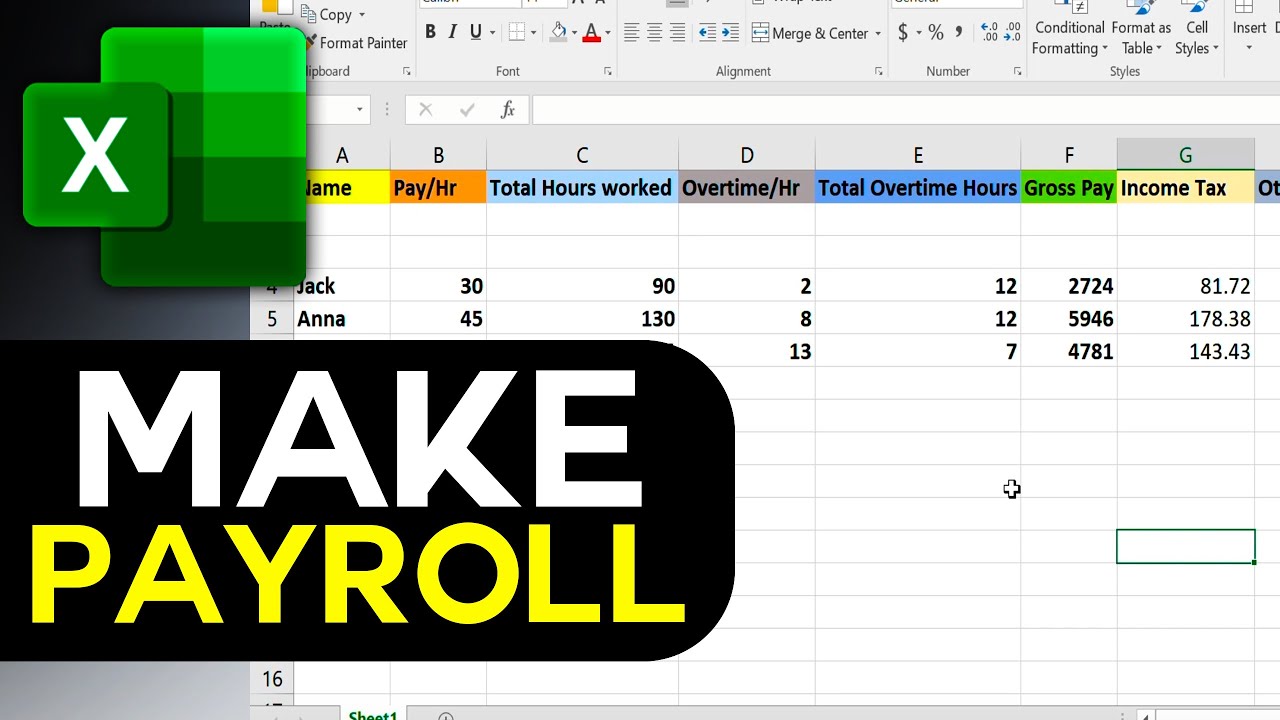Confirm entry with the formula bar checkmark
This screenshot has width=1280, height=720.
[467, 110]
